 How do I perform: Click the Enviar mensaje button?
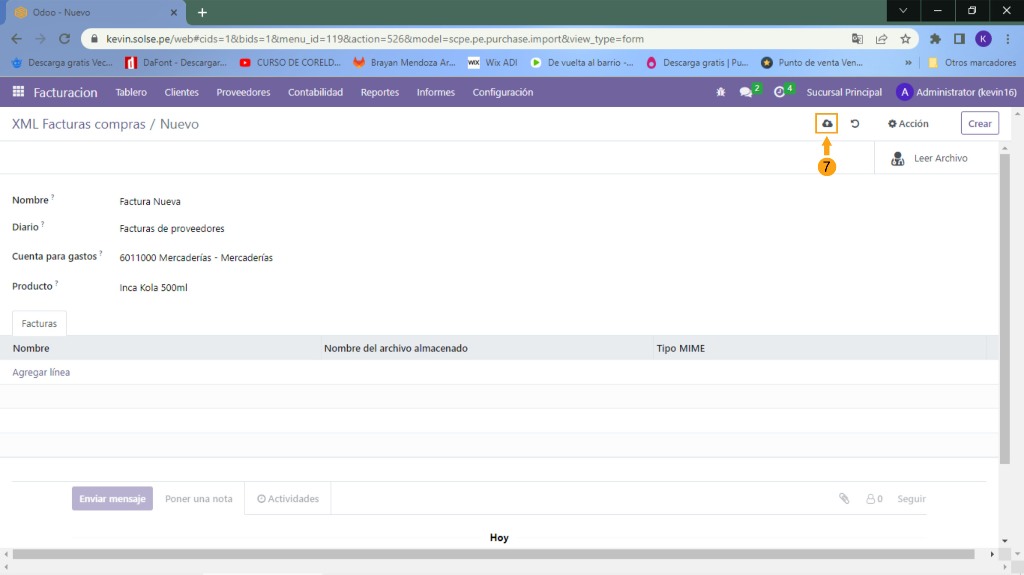coord(112,498)
